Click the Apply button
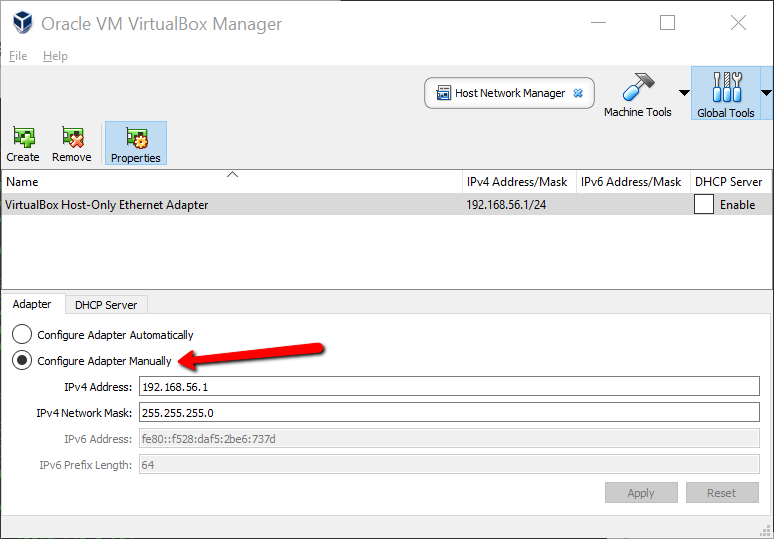This screenshot has width=774, height=539. pyautogui.click(x=641, y=493)
